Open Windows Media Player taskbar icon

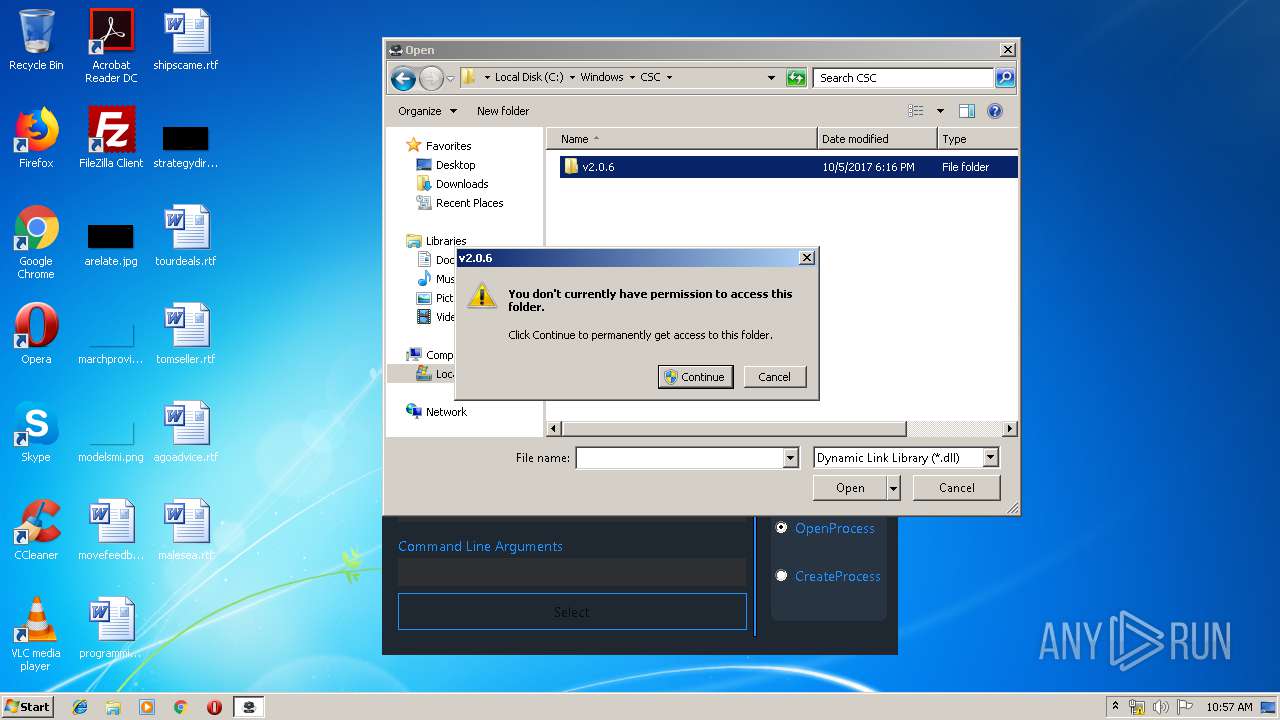(147, 707)
